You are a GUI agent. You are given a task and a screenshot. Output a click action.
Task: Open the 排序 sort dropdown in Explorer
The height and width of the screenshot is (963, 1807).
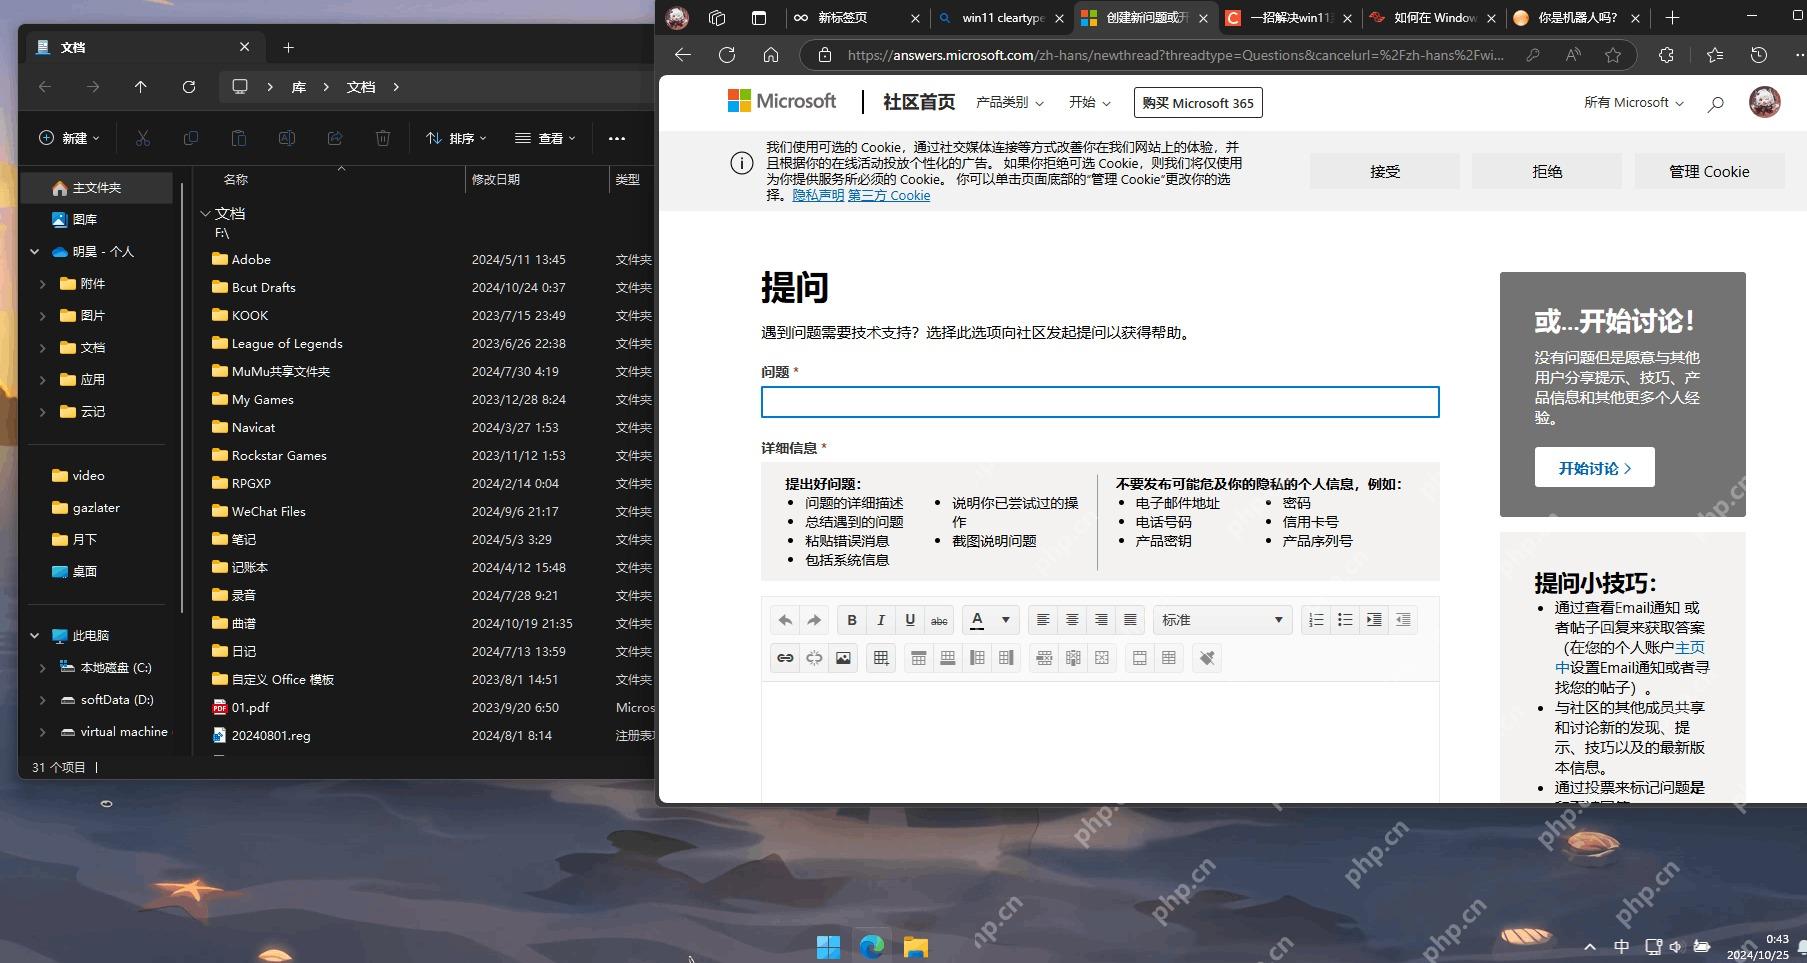tap(456, 138)
